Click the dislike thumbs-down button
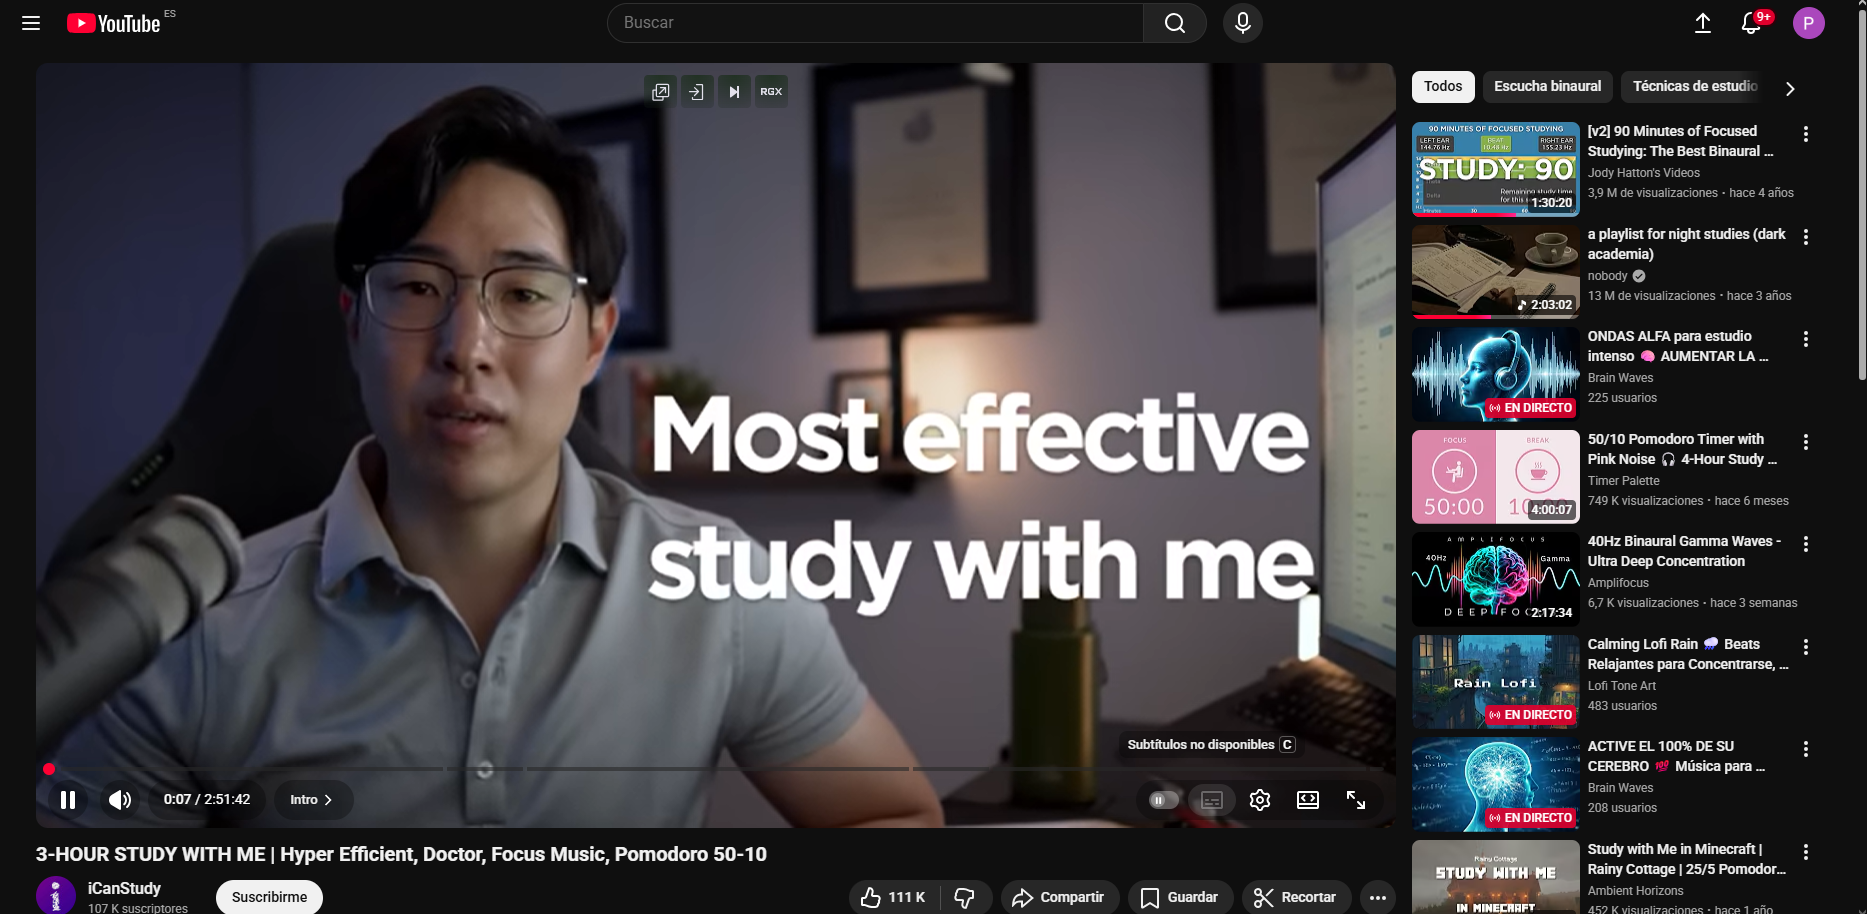The image size is (1867, 914). [964, 897]
